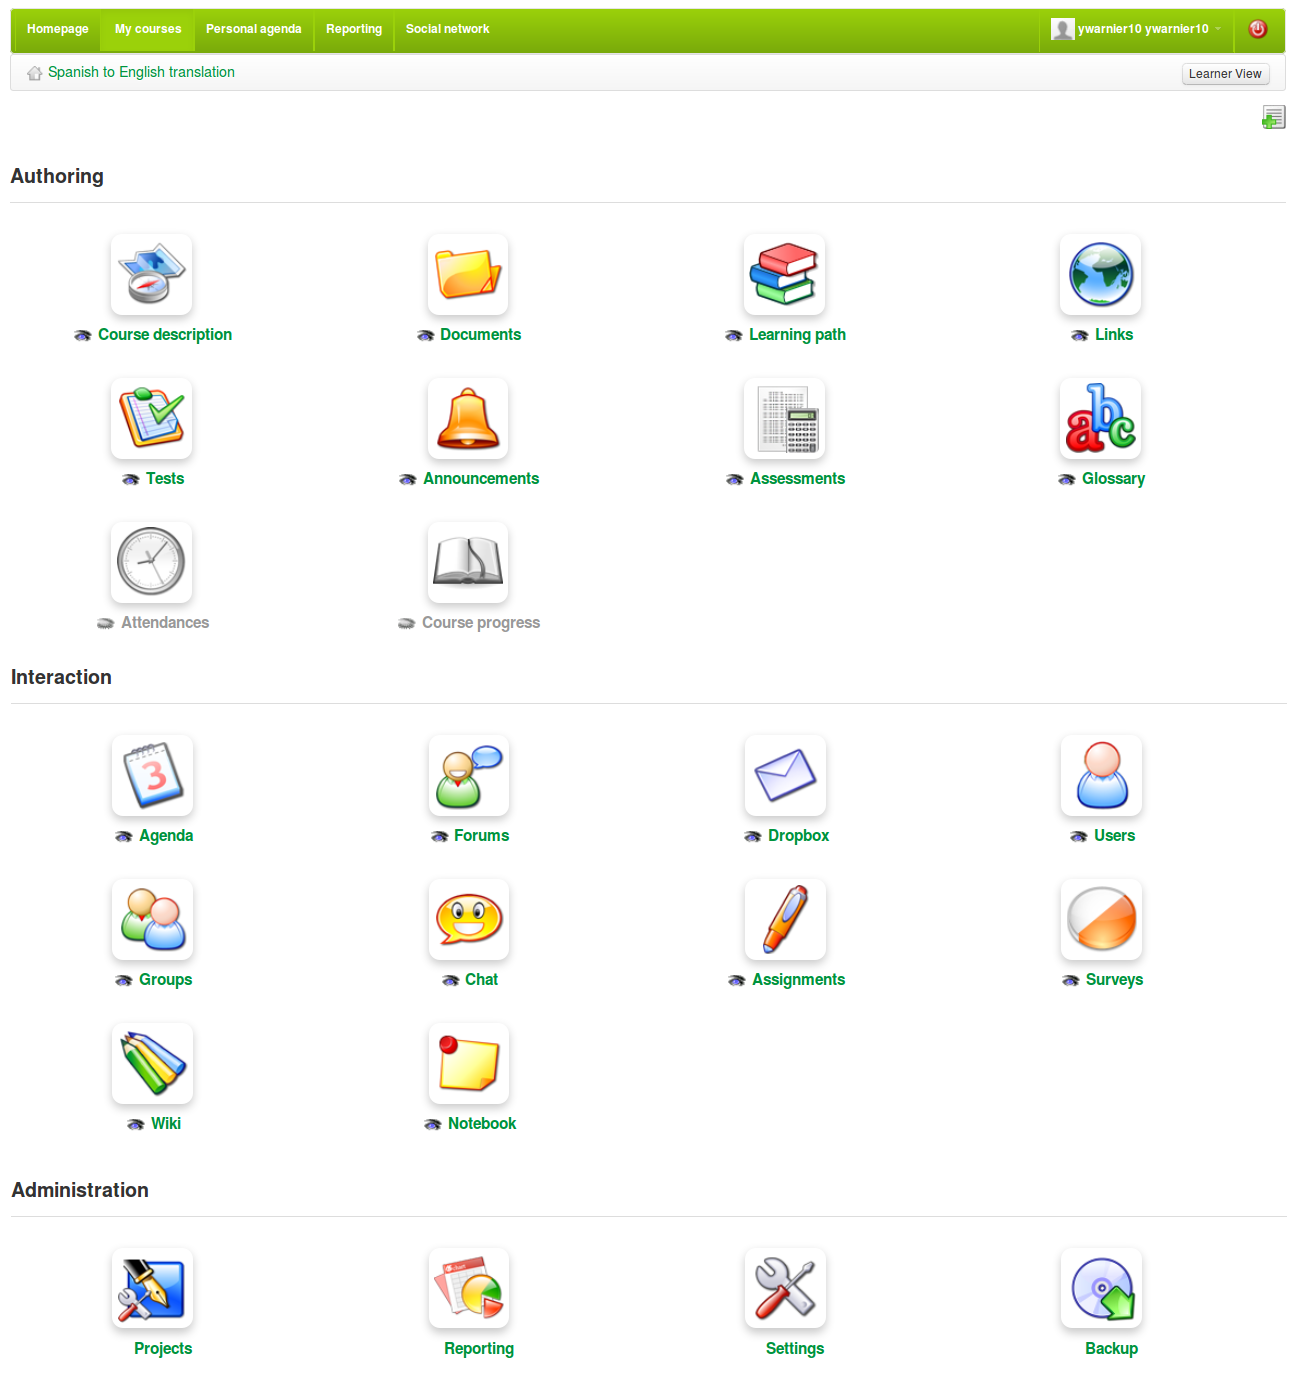Click the red logout power button

(x=1258, y=29)
